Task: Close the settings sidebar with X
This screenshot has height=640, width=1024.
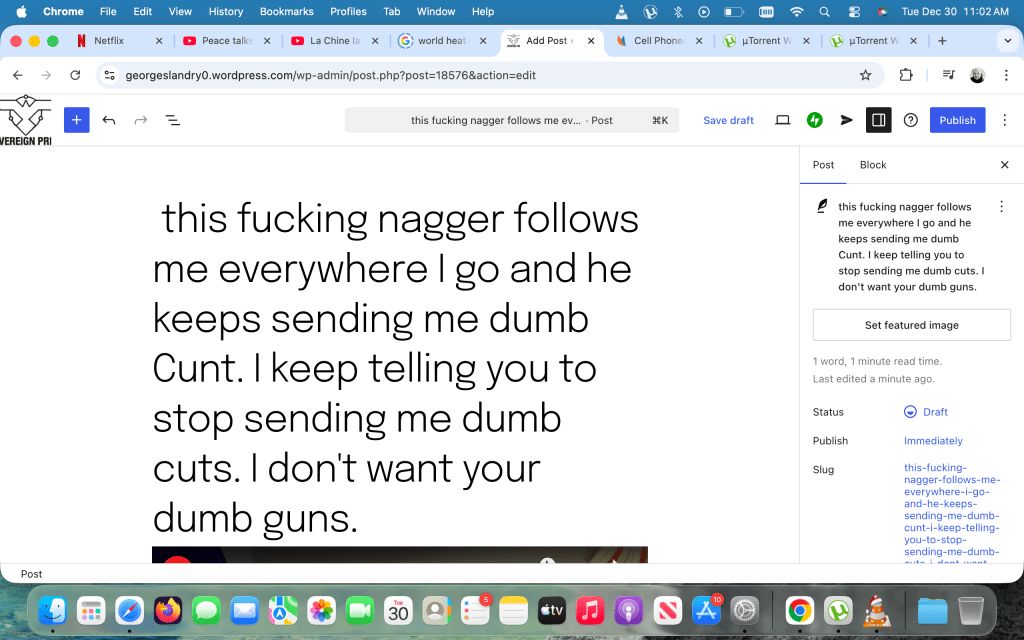Action: pos(1005,165)
